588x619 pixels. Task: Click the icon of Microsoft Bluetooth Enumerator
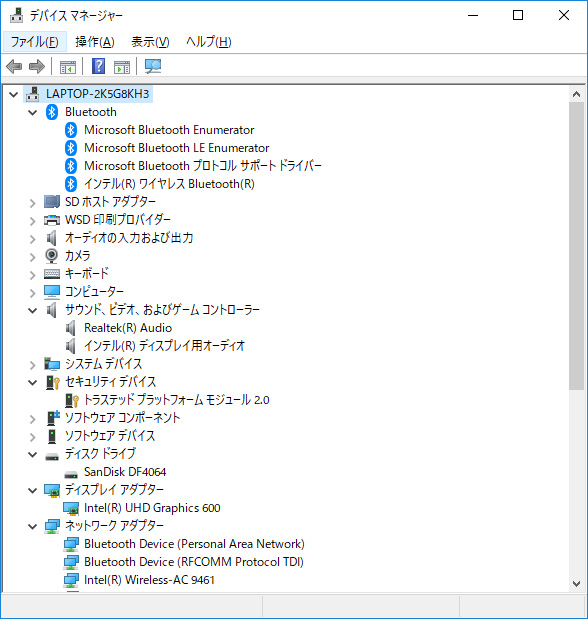pyautogui.click(x=71, y=130)
